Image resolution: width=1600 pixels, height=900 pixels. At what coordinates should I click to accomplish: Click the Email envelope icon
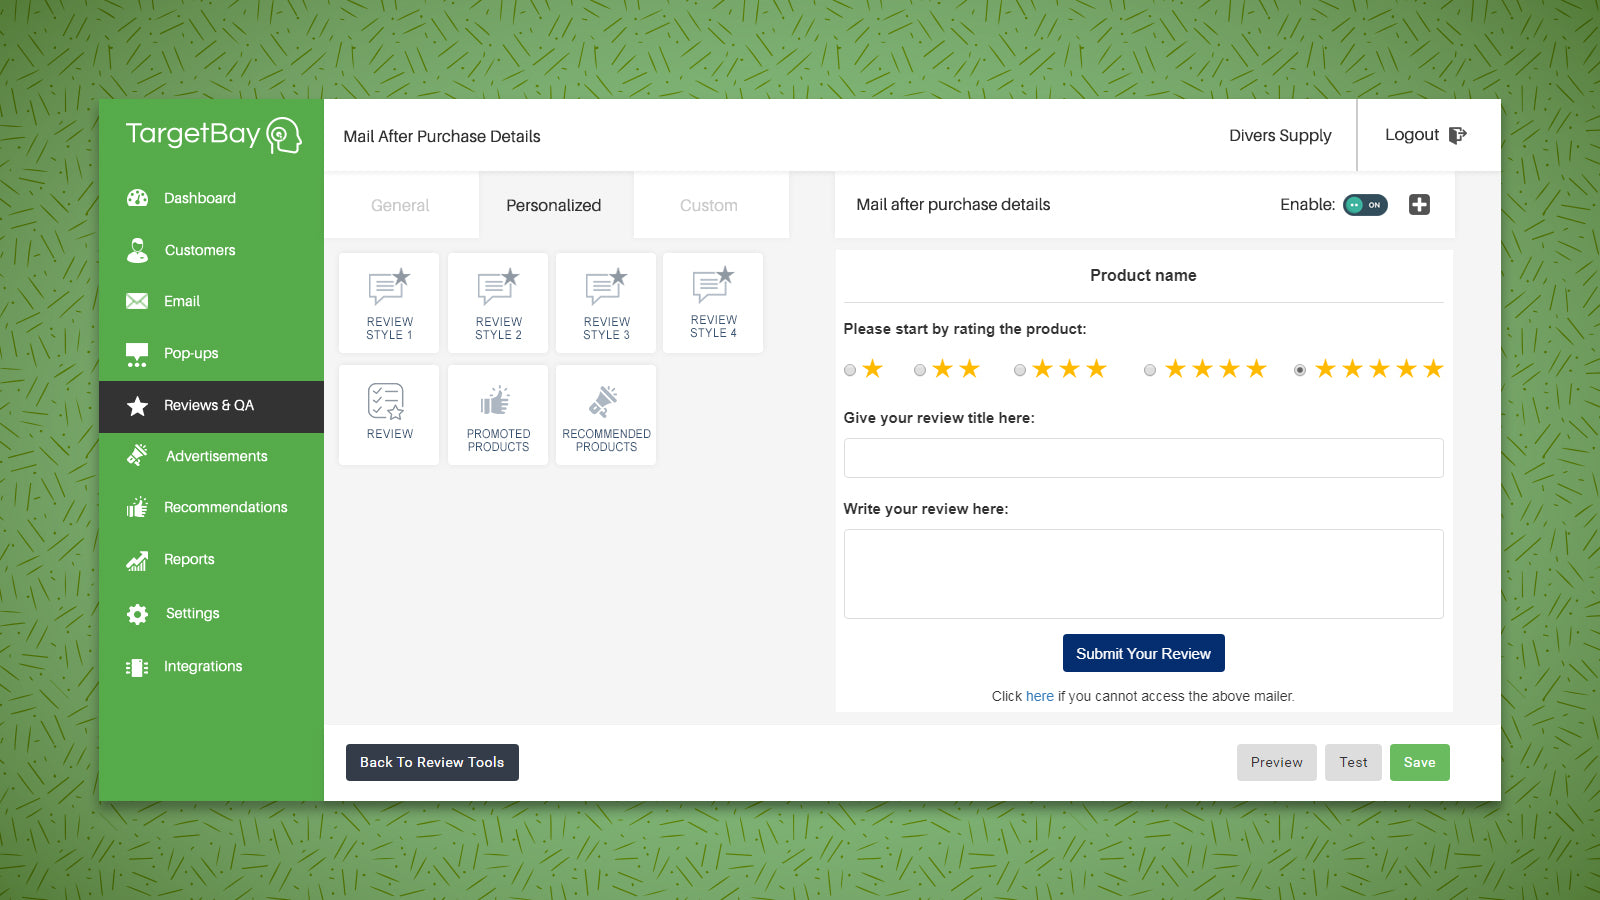tap(137, 301)
